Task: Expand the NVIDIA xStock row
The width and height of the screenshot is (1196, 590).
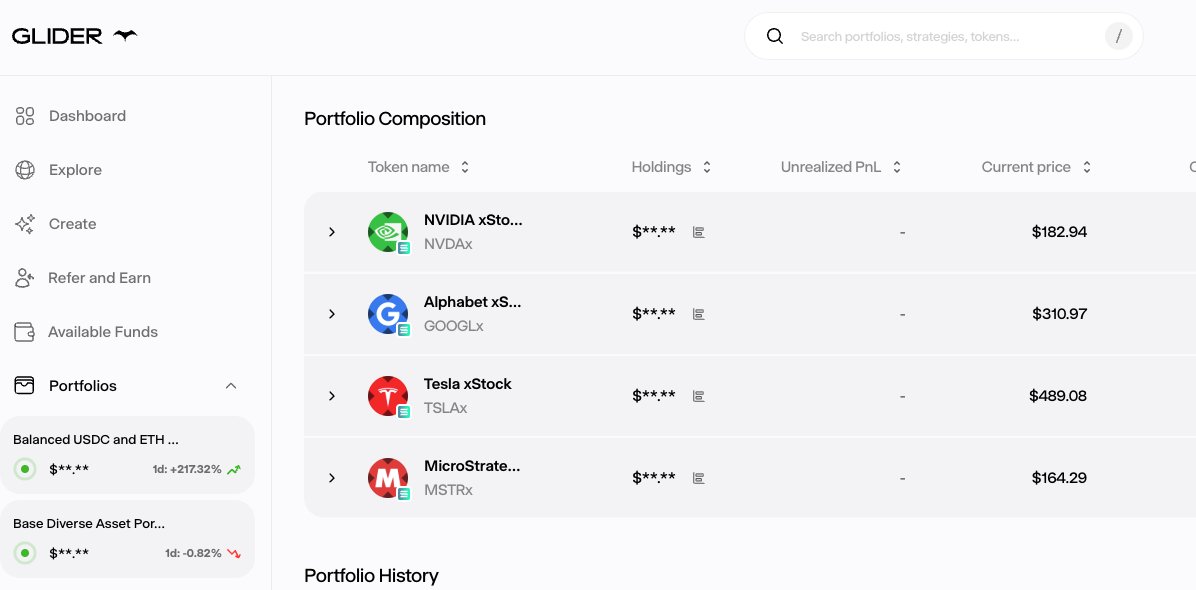Action: 332,232
